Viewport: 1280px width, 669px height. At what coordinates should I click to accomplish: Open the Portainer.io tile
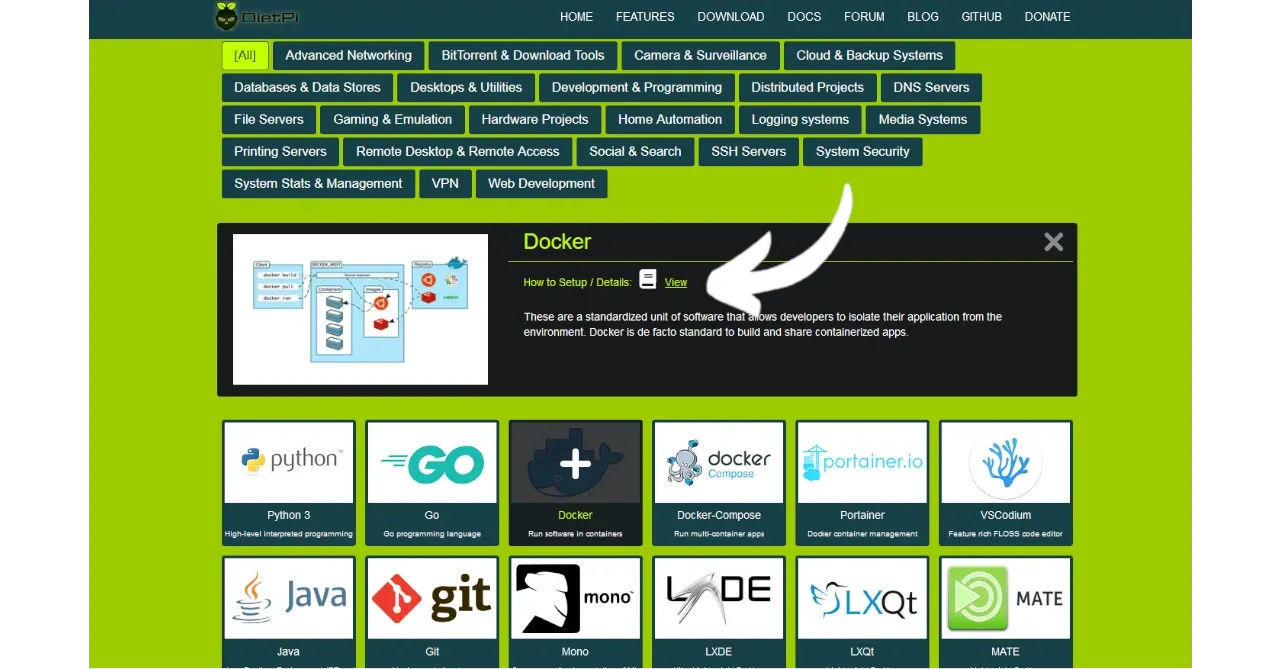862,462
